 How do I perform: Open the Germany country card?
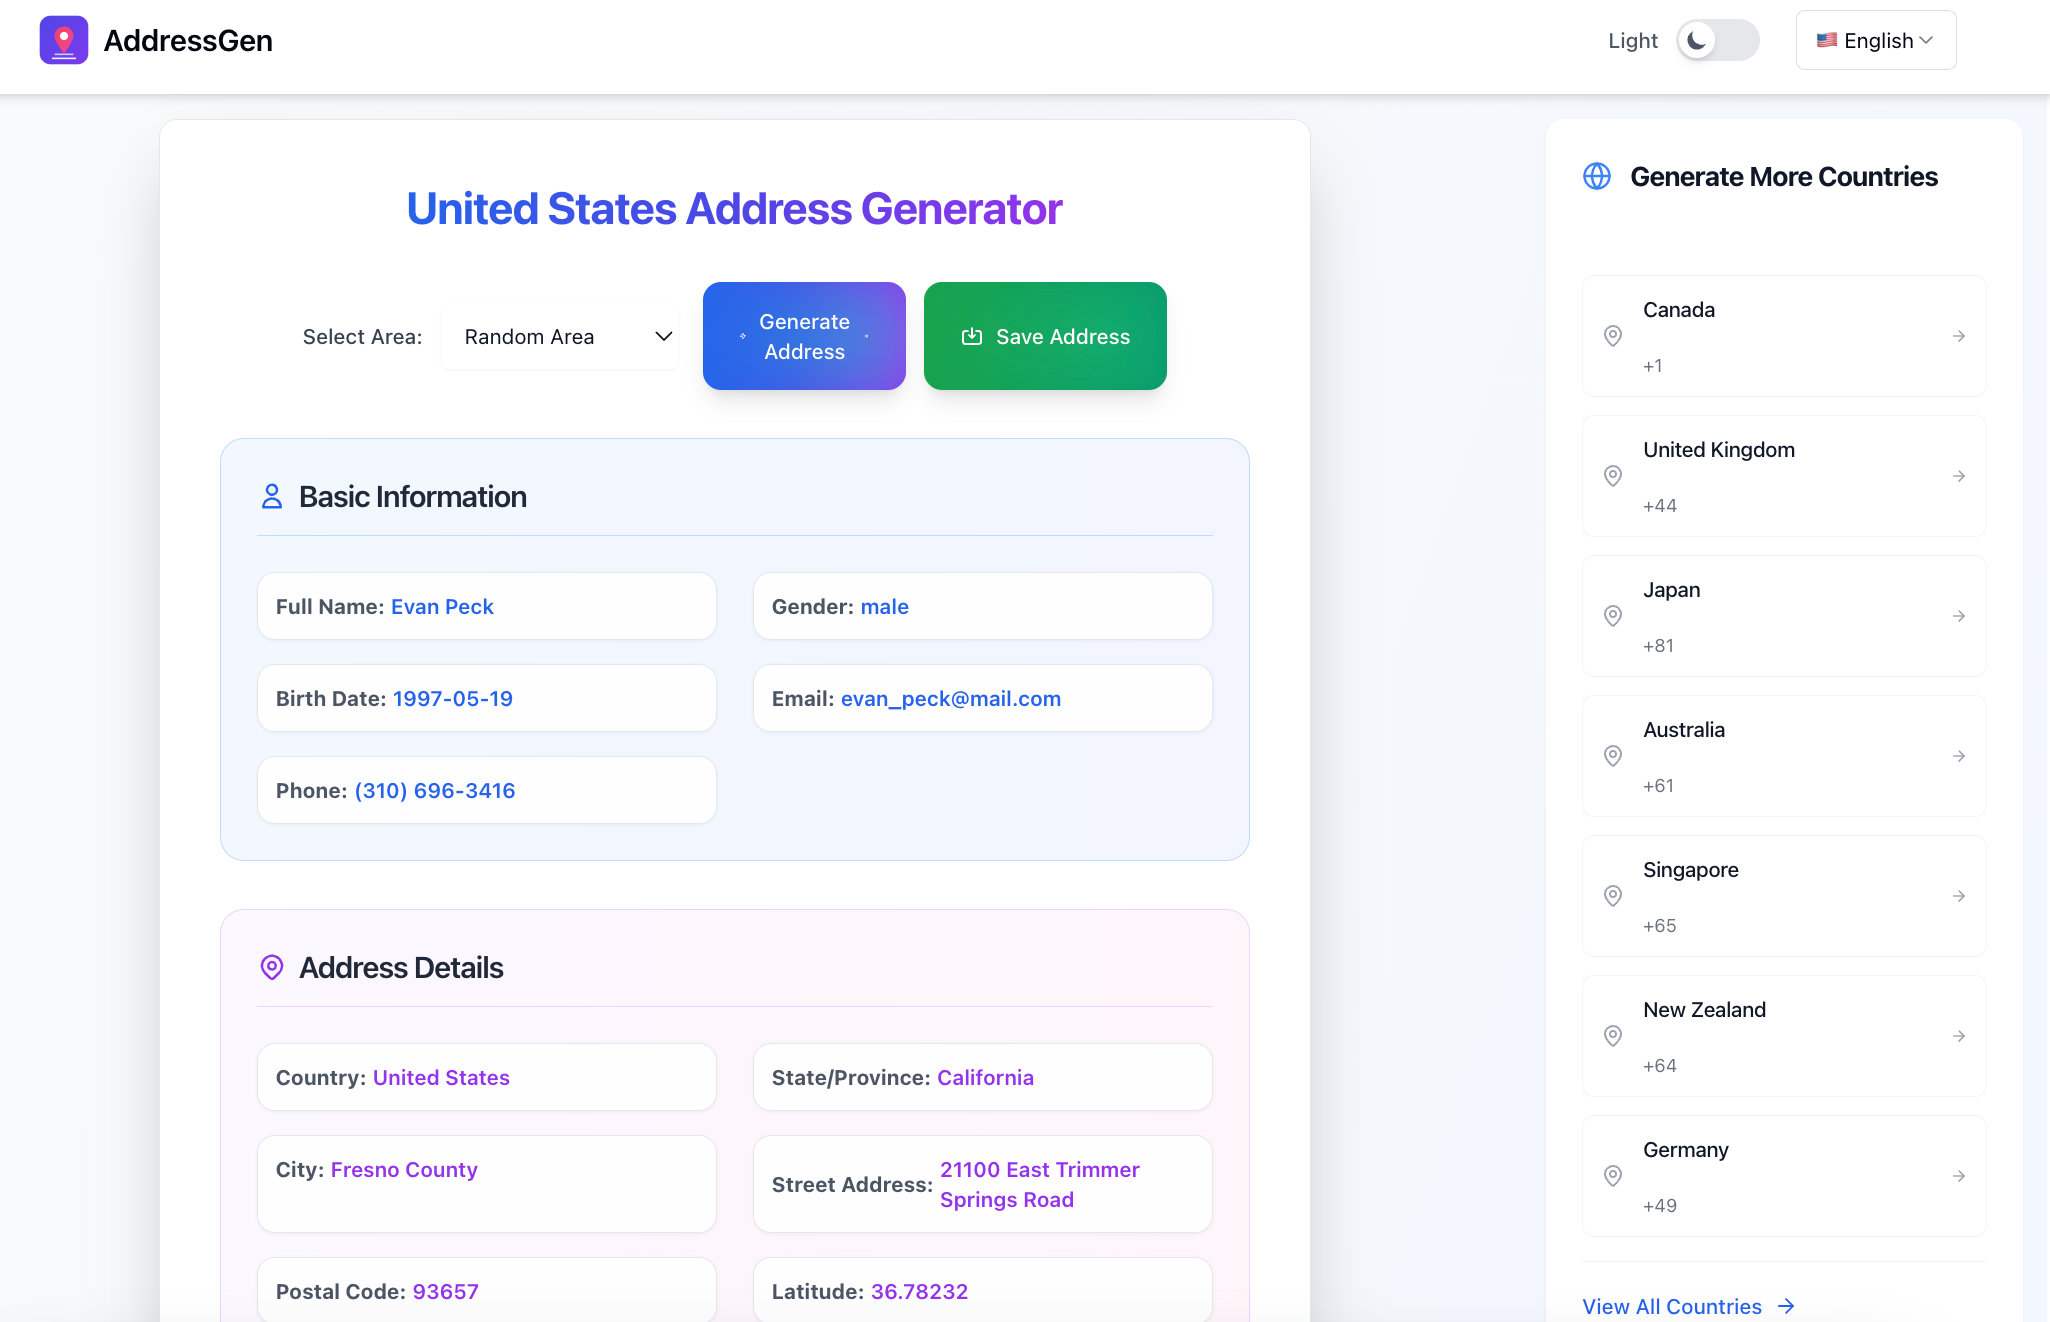coord(1784,1176)
